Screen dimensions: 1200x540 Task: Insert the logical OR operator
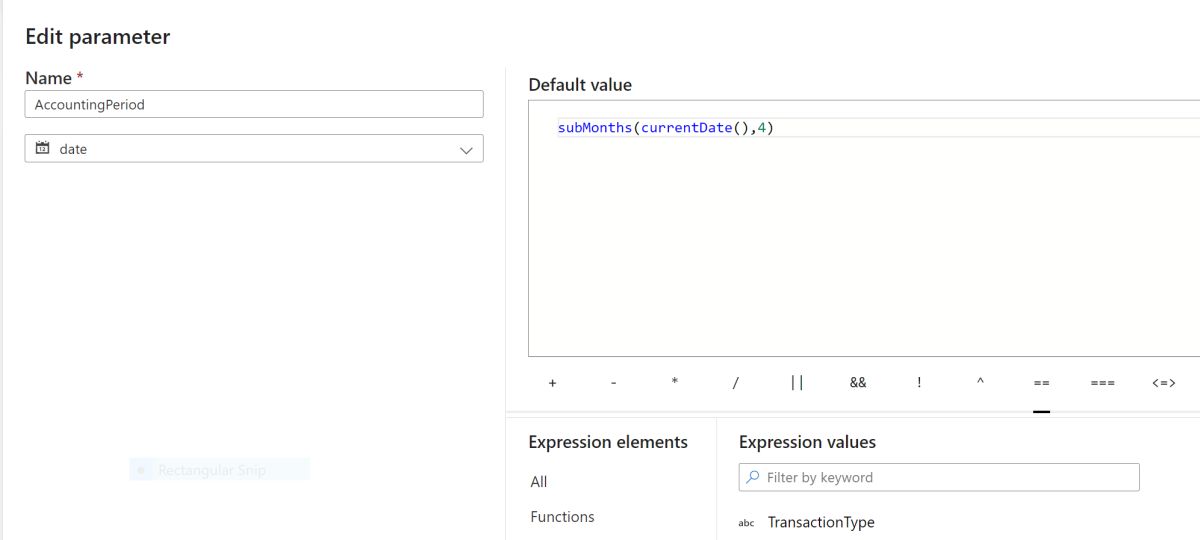pyautogui.click(x=797, y=383)
